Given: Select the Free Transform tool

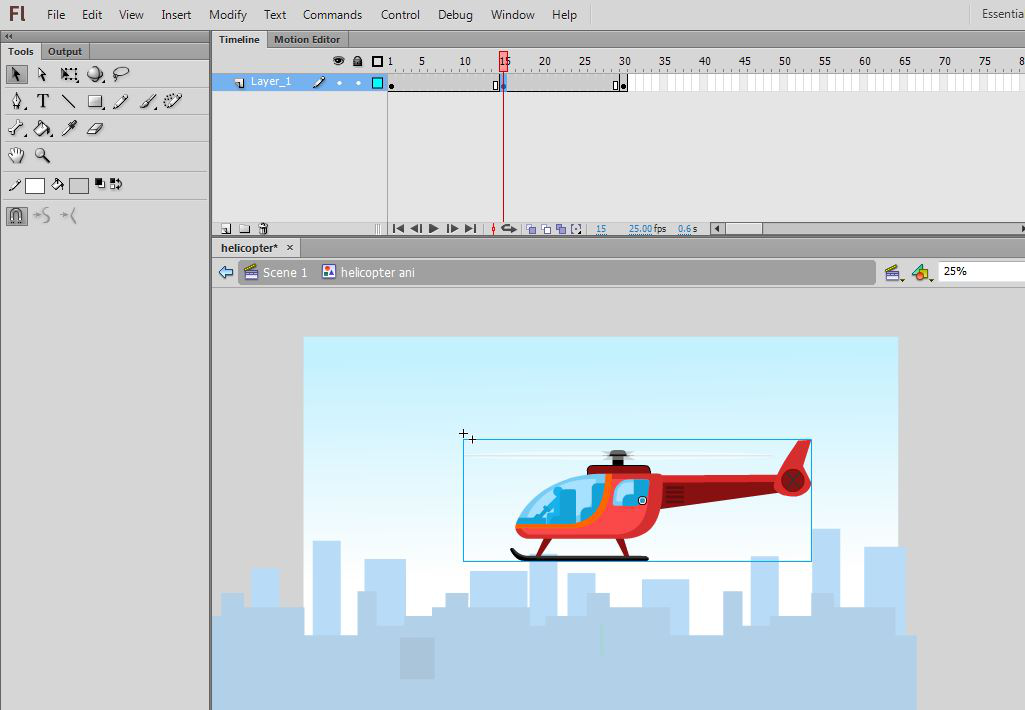Looking at the screenshot, I should [x=69, y=75].
